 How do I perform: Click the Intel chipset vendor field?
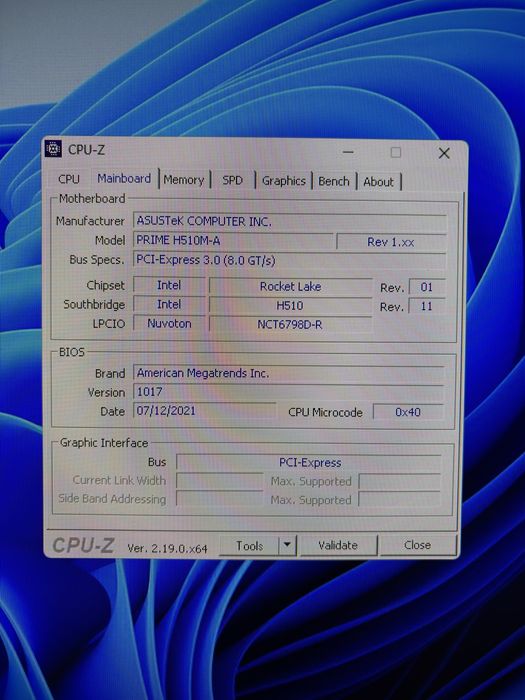169,285
